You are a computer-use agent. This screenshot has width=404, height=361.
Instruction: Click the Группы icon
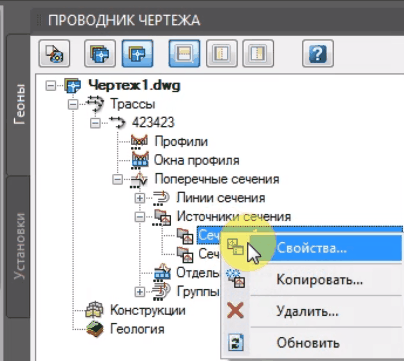pos(161,292)
